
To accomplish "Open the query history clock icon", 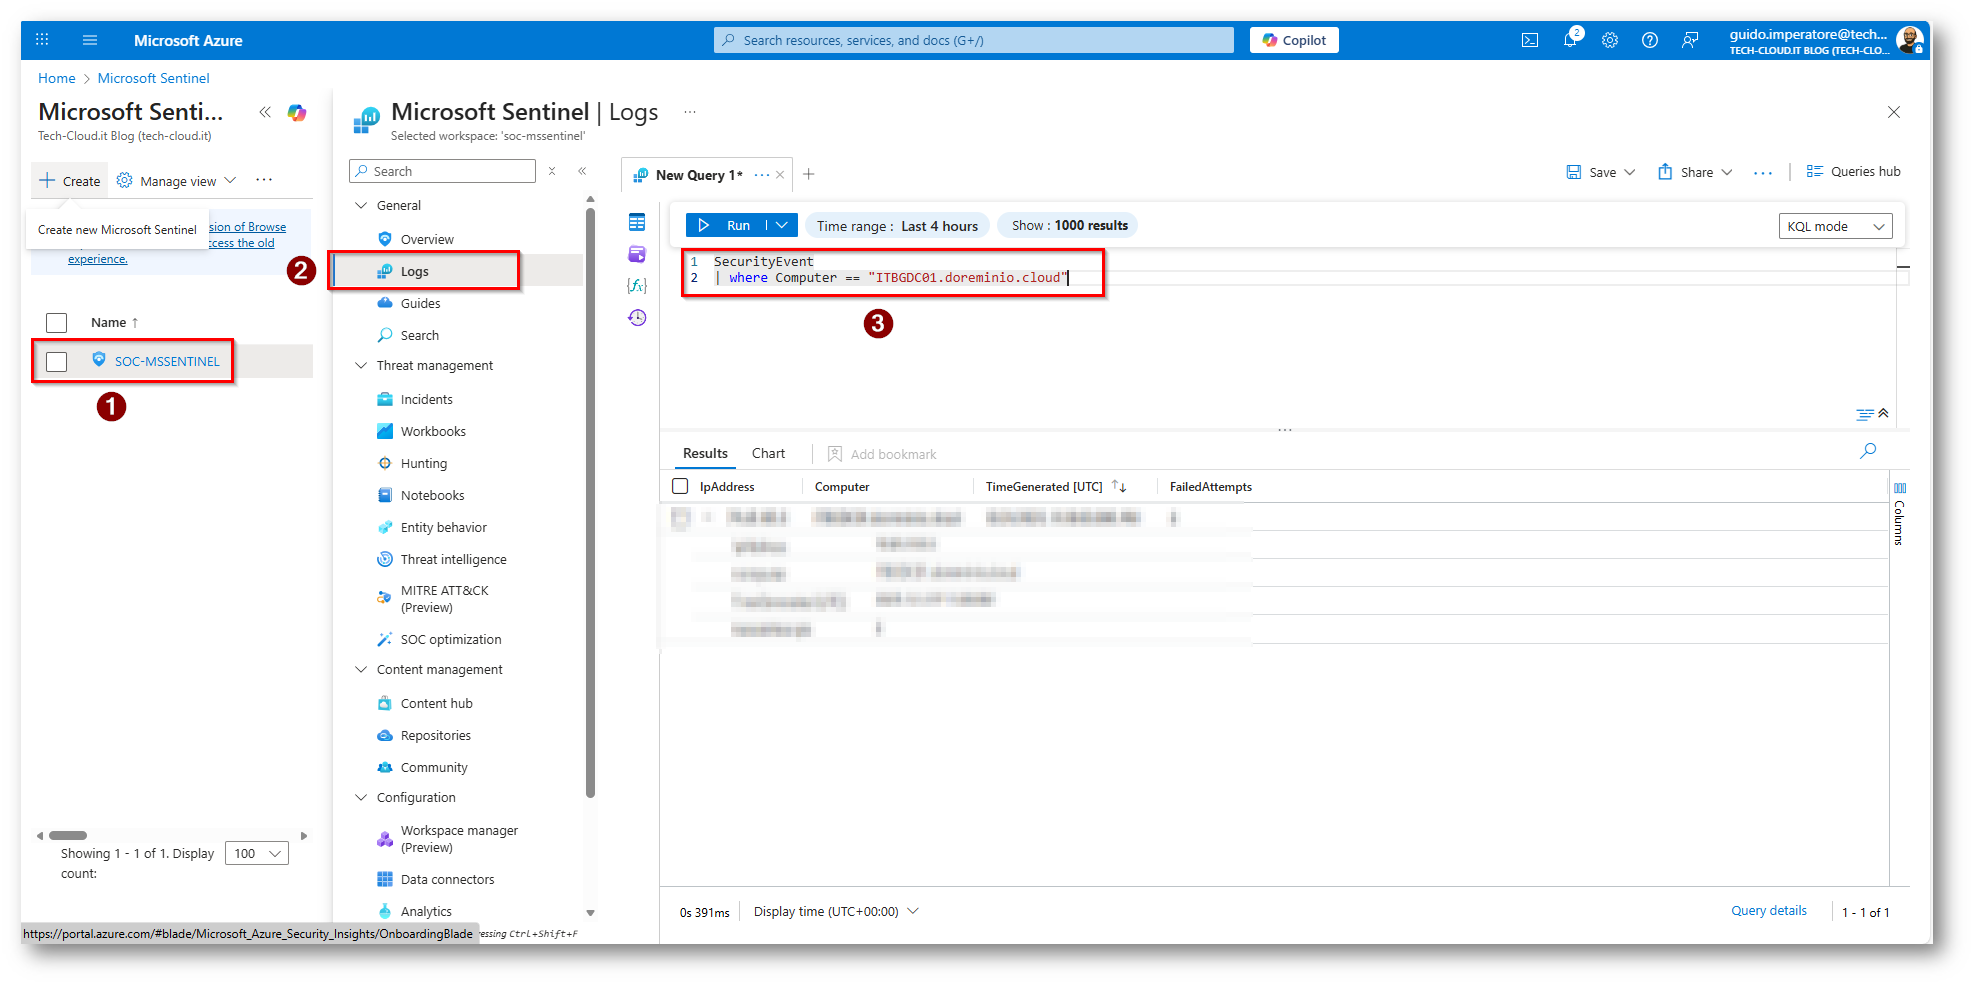I will click(637, 318).
